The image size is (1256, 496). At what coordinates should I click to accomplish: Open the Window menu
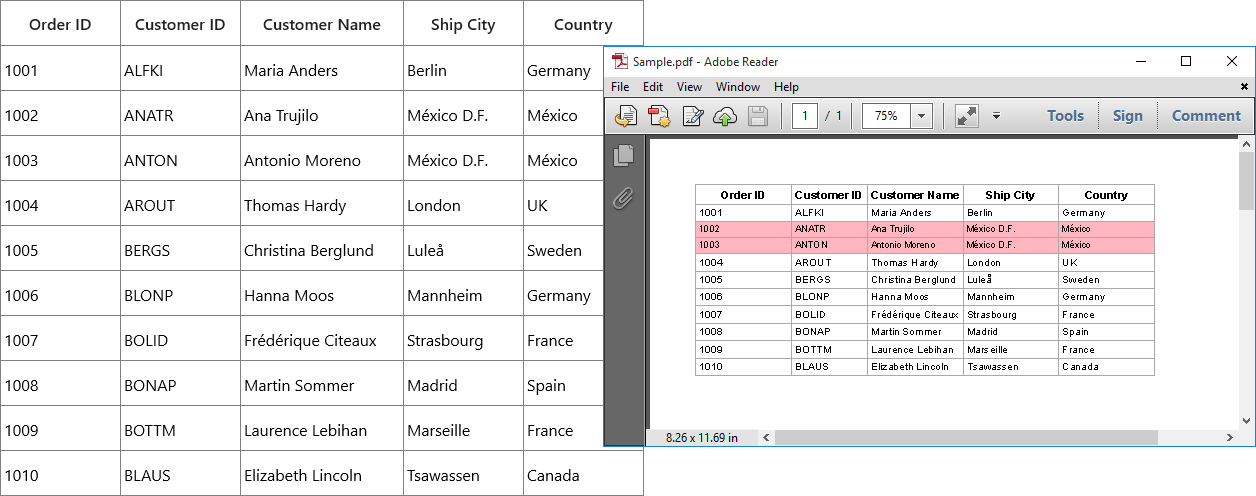point(738,87)
